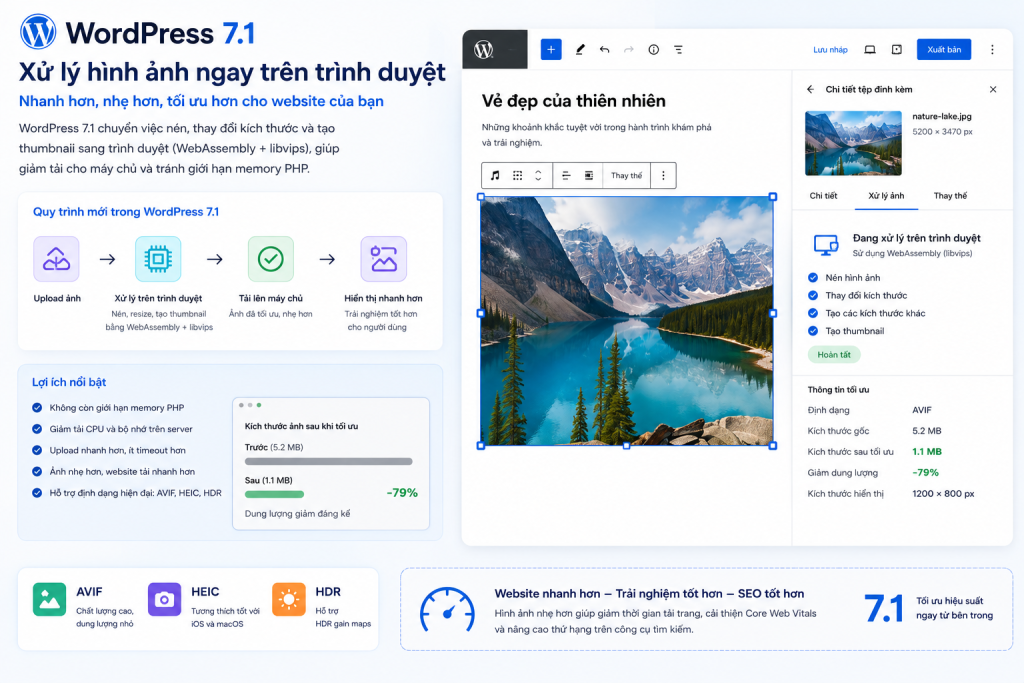Click the Lưu nháp link
Image resolution: width=1024 pixels, height=683 pixels.
coord(830,50)
